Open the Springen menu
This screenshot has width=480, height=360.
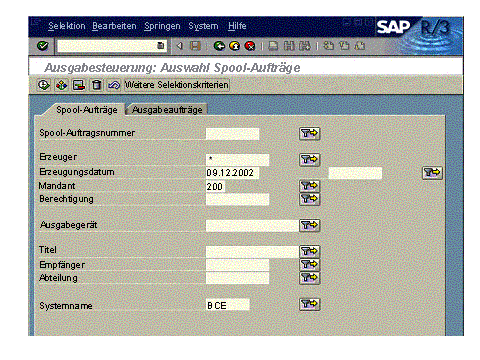click(162, 26)
